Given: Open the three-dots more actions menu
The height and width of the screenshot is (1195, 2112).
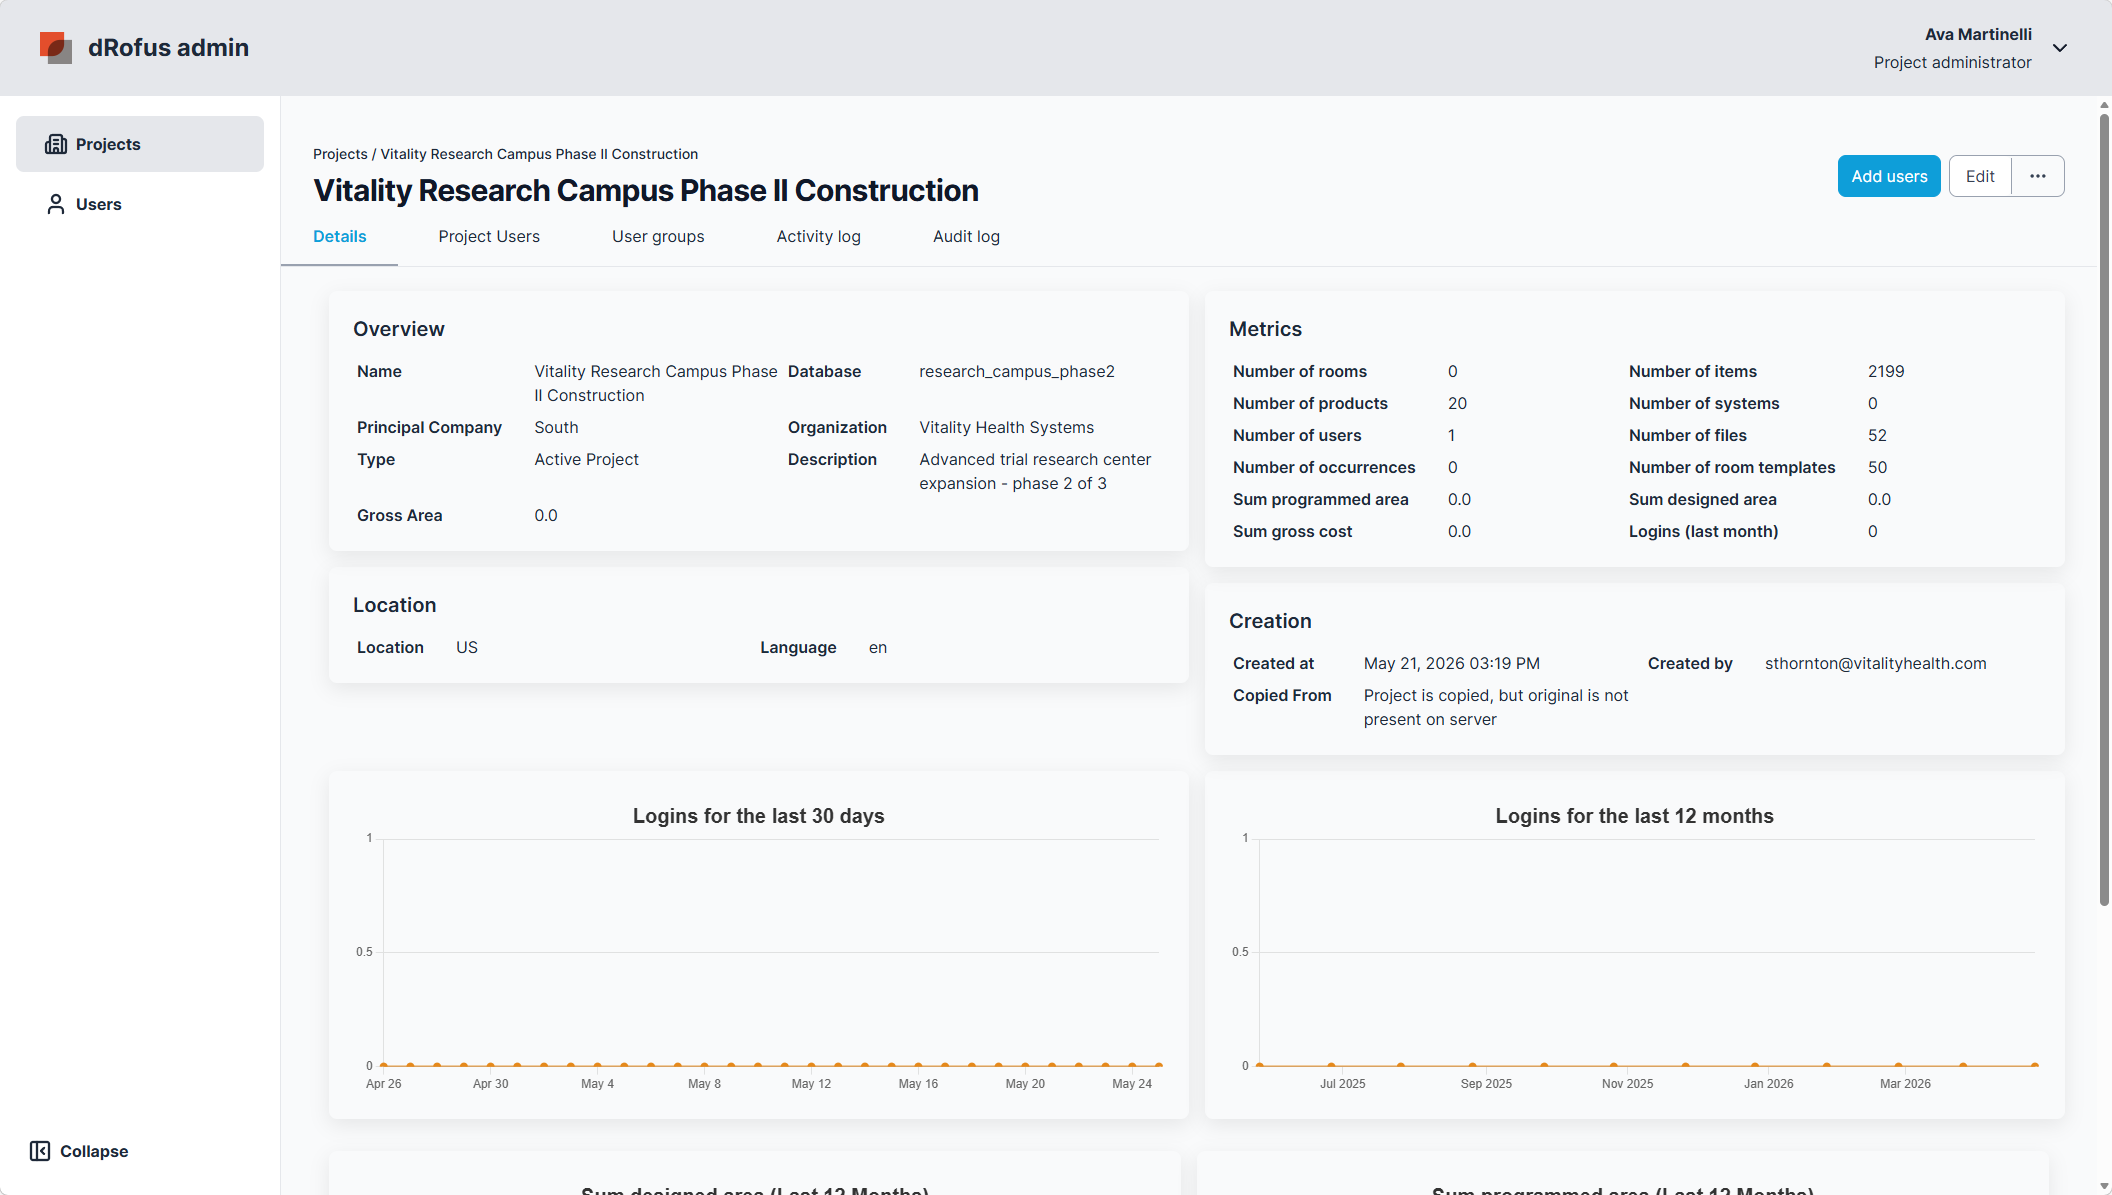Looking at the screenshot, I should pyautogui.click(x=2038, y=176).
